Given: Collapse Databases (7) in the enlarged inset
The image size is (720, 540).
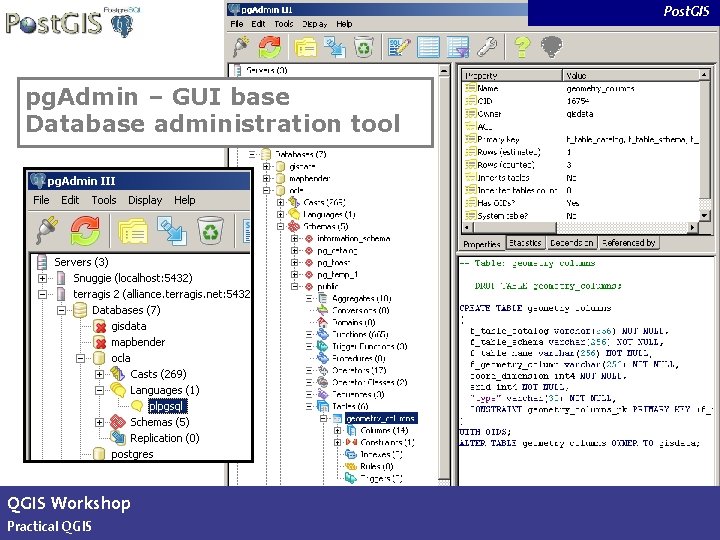Looking at the screenshot, I should point(62,310).
